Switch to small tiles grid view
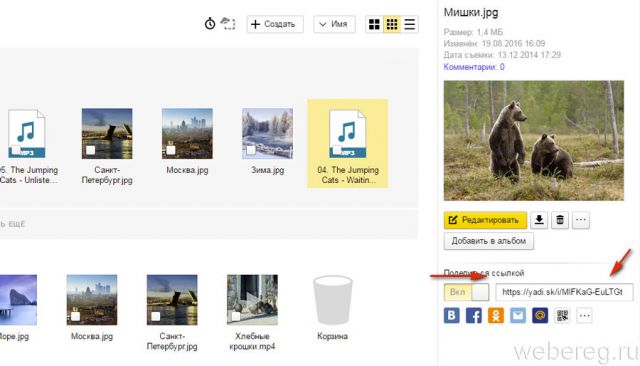The height and width of the screenshot is (366, 640). pyautogui.click(x=392, y=24)
